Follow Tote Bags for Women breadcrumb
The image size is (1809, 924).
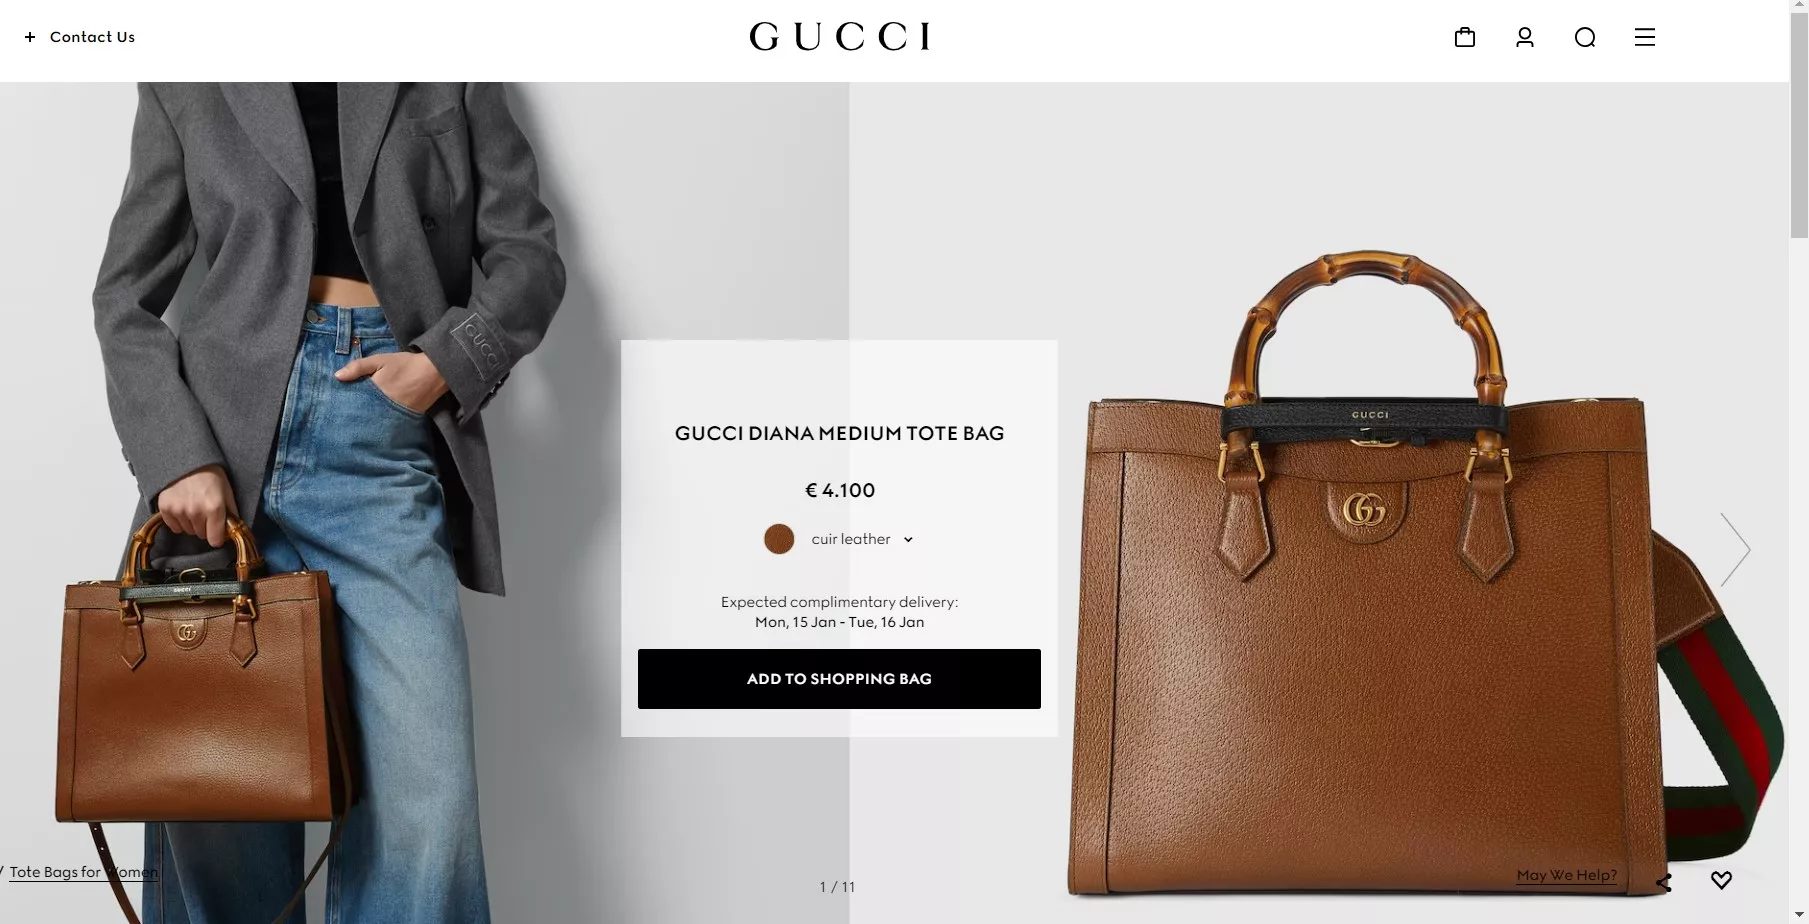coord(84,872)
